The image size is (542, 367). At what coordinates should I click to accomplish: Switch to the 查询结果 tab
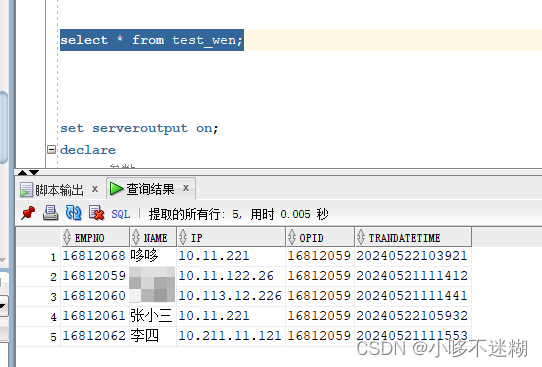150,189
